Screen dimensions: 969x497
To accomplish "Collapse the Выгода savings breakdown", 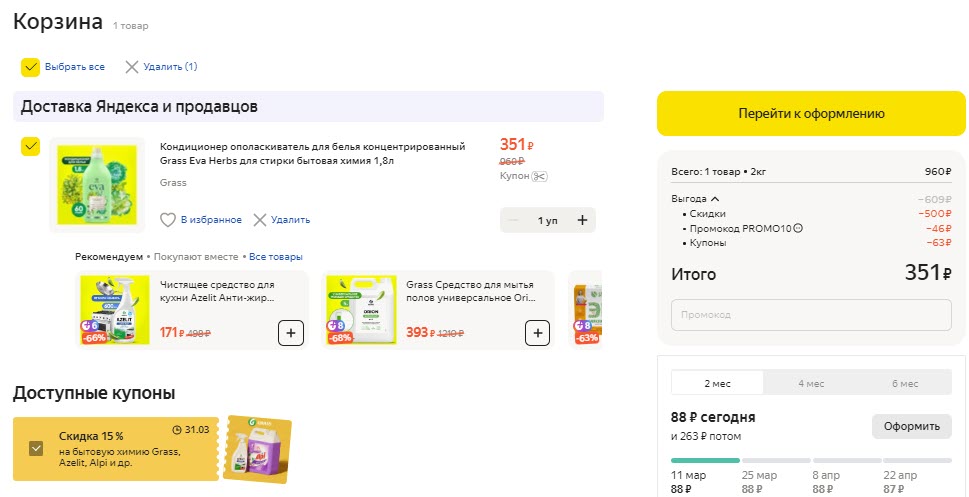I will (x=715, y=199).
